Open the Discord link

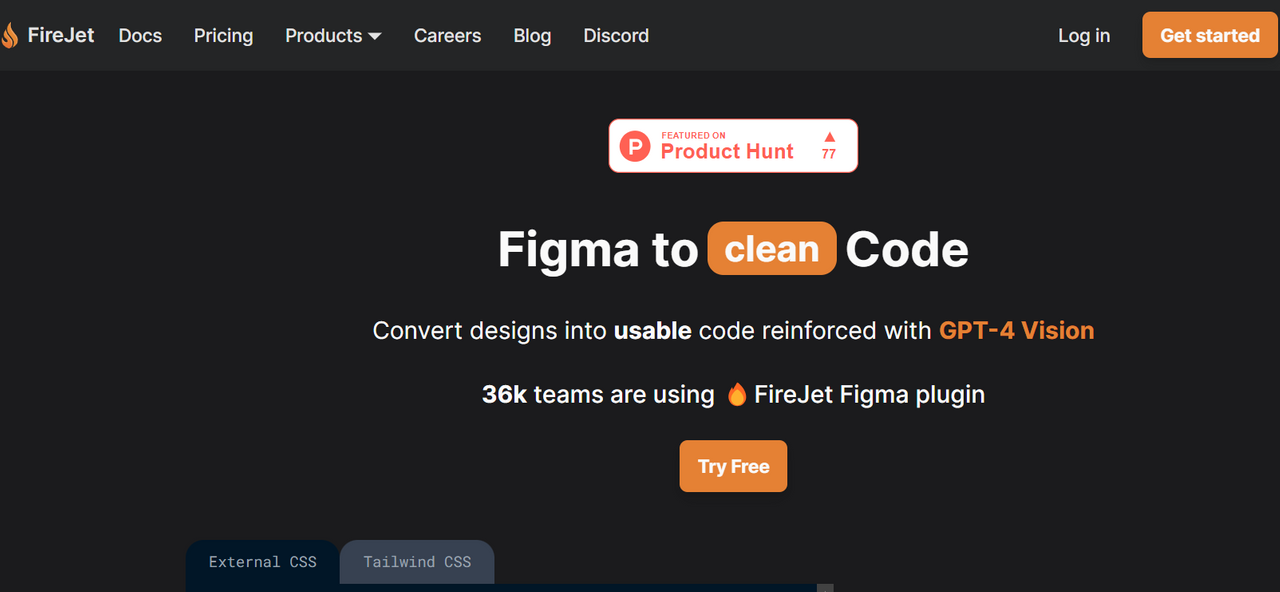[616, 36]
